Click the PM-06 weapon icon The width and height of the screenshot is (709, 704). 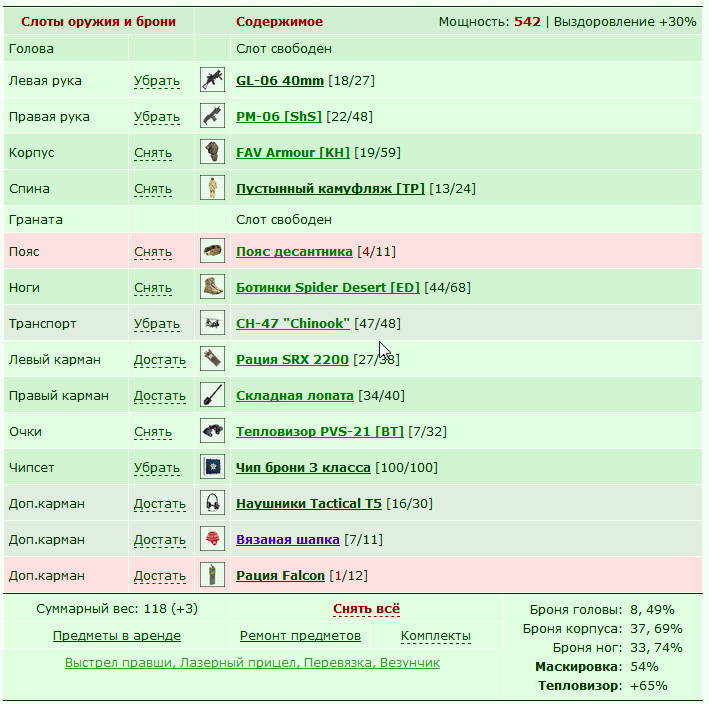[x=213, y=116]
